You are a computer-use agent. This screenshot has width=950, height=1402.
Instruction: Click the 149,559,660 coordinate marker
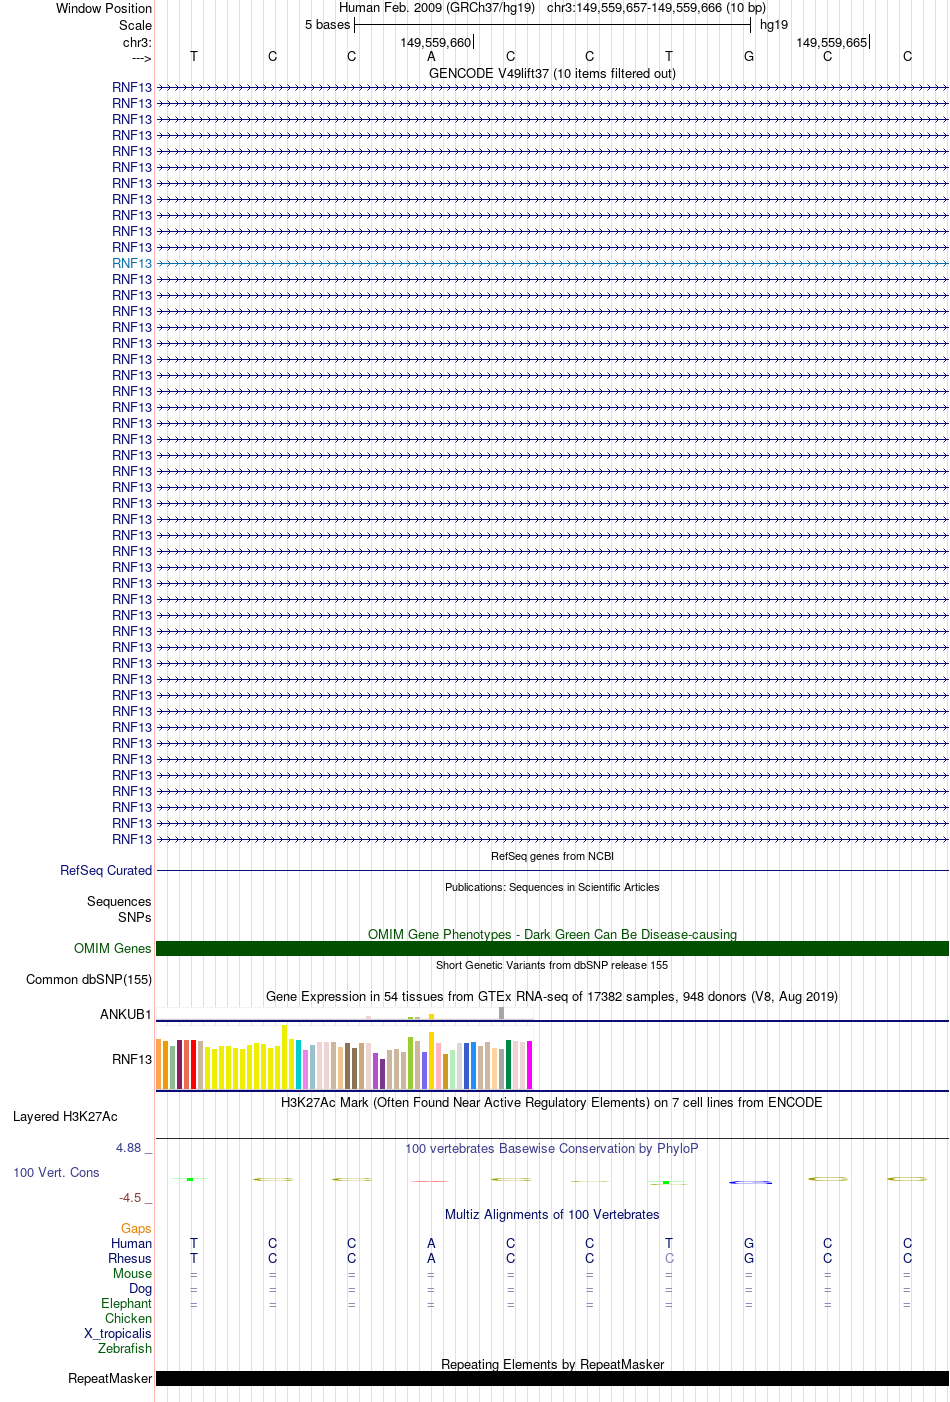(435, 42)
